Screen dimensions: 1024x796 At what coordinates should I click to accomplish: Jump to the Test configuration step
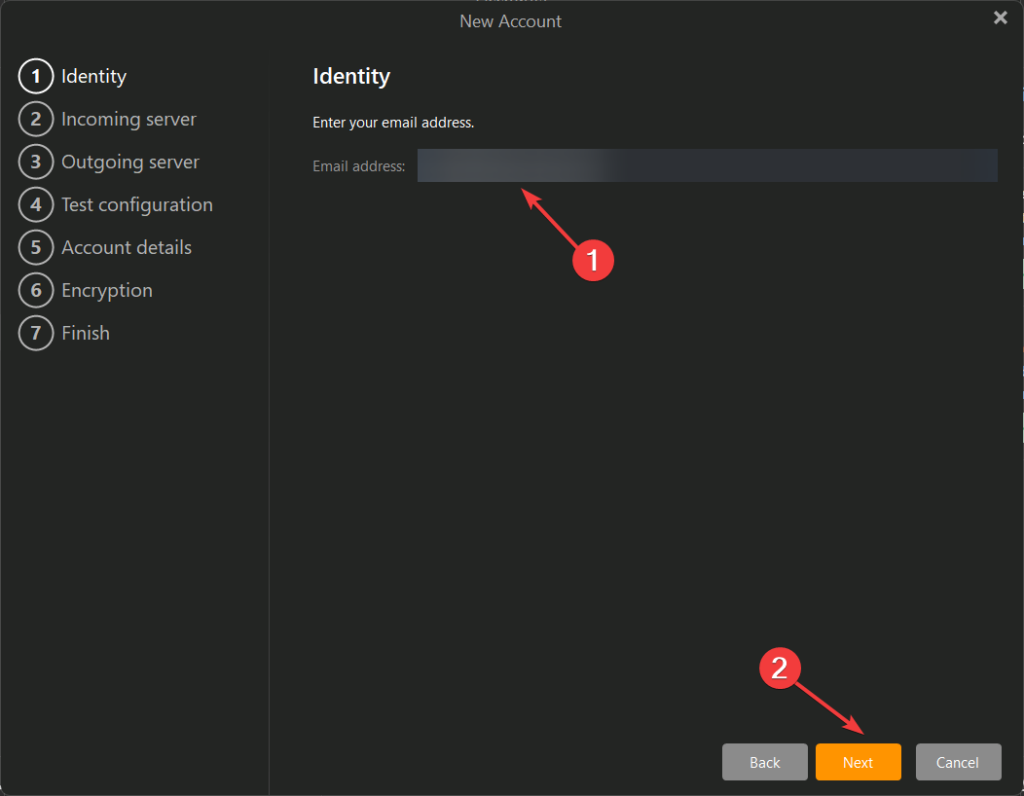pos(137,205)
